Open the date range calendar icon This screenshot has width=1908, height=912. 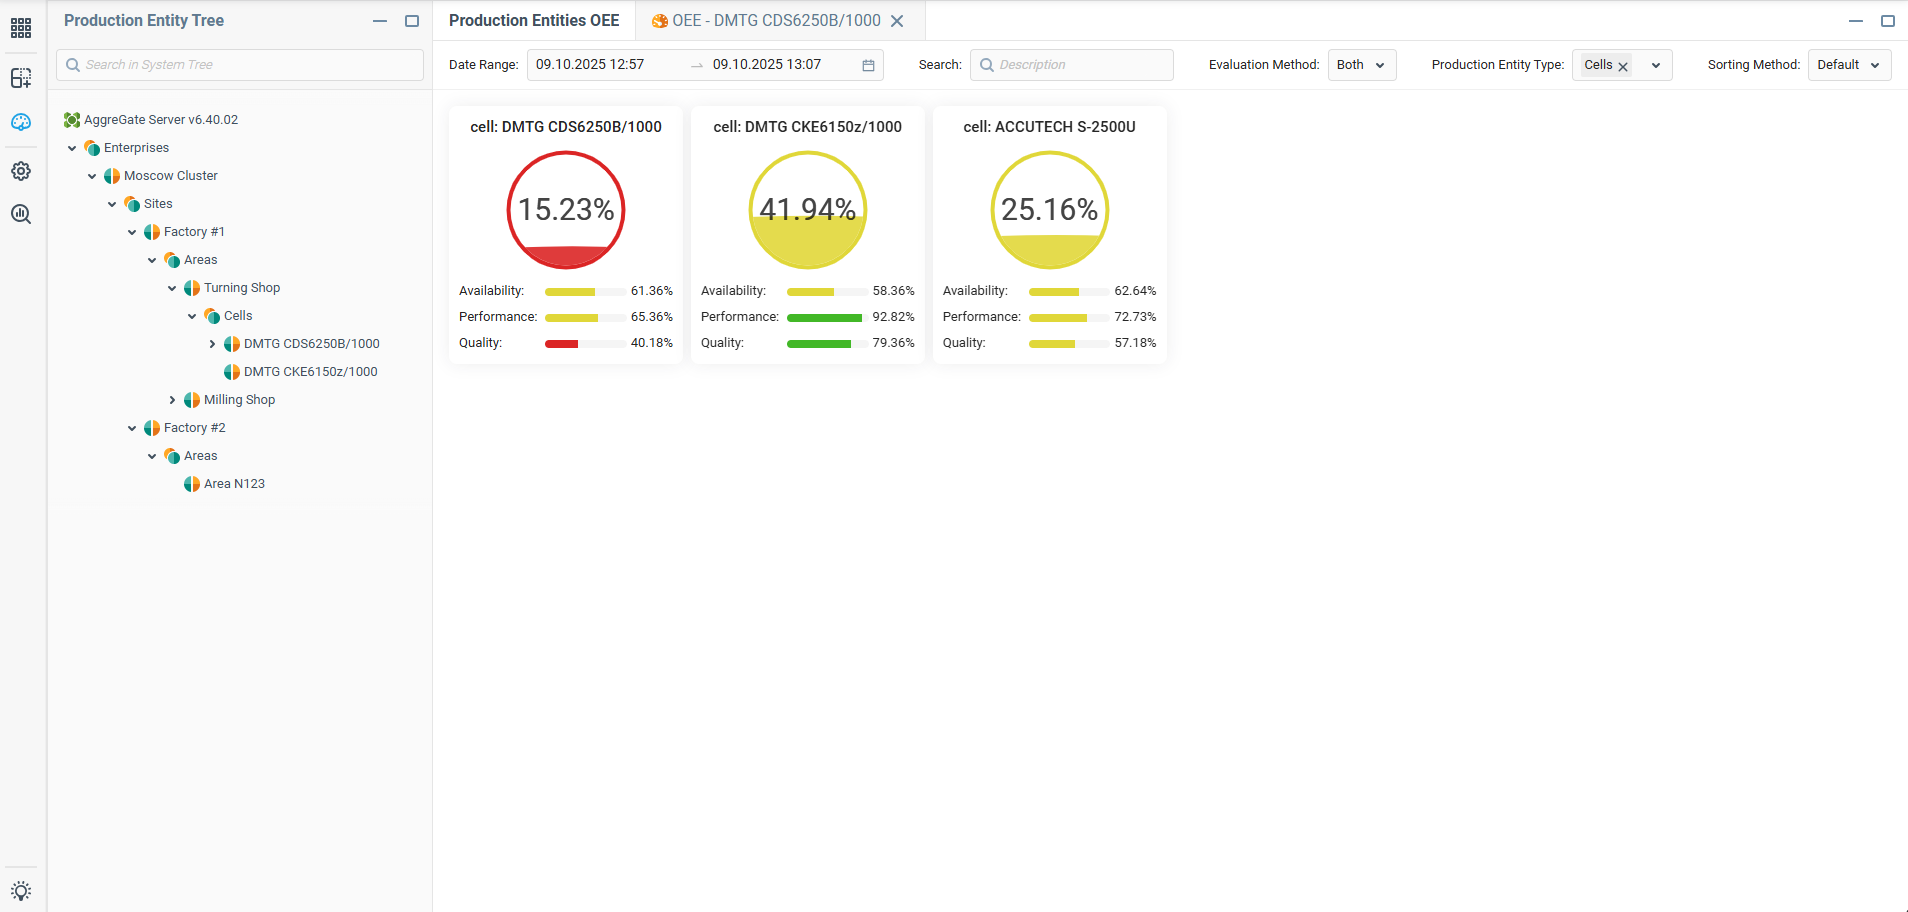tap(868, 65)
